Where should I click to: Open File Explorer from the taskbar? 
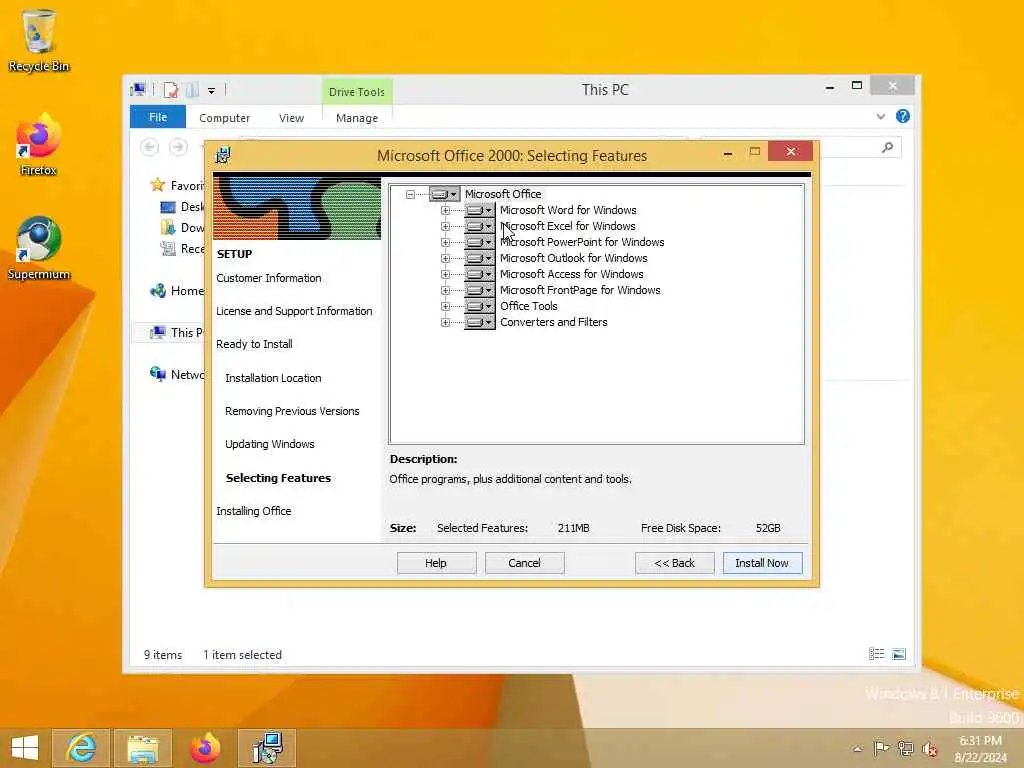143,748
